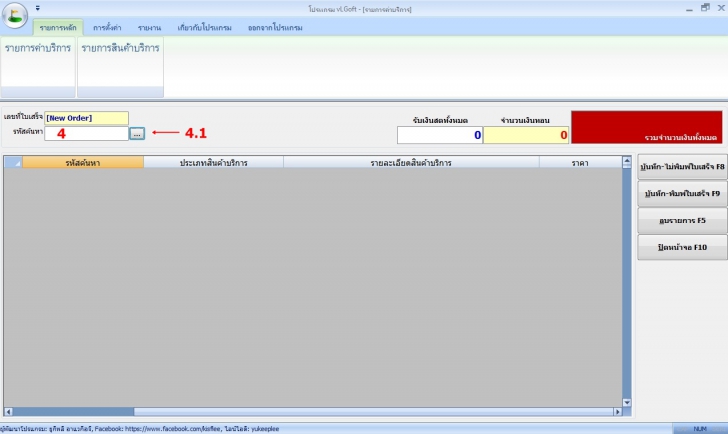
Task: Click บันทึก-ไม่พิมพ์ใบเสร็จ F8 button
Action: point(682,167)
